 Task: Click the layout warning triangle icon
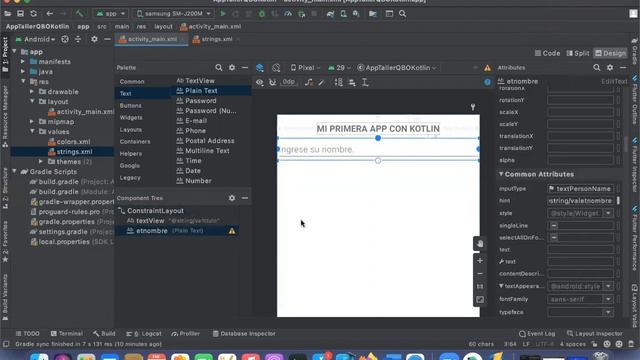click(487, 68)
